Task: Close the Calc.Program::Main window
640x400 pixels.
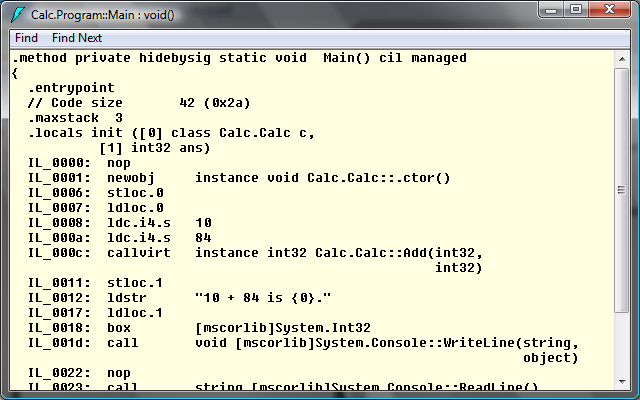Action: pos(609,10)
